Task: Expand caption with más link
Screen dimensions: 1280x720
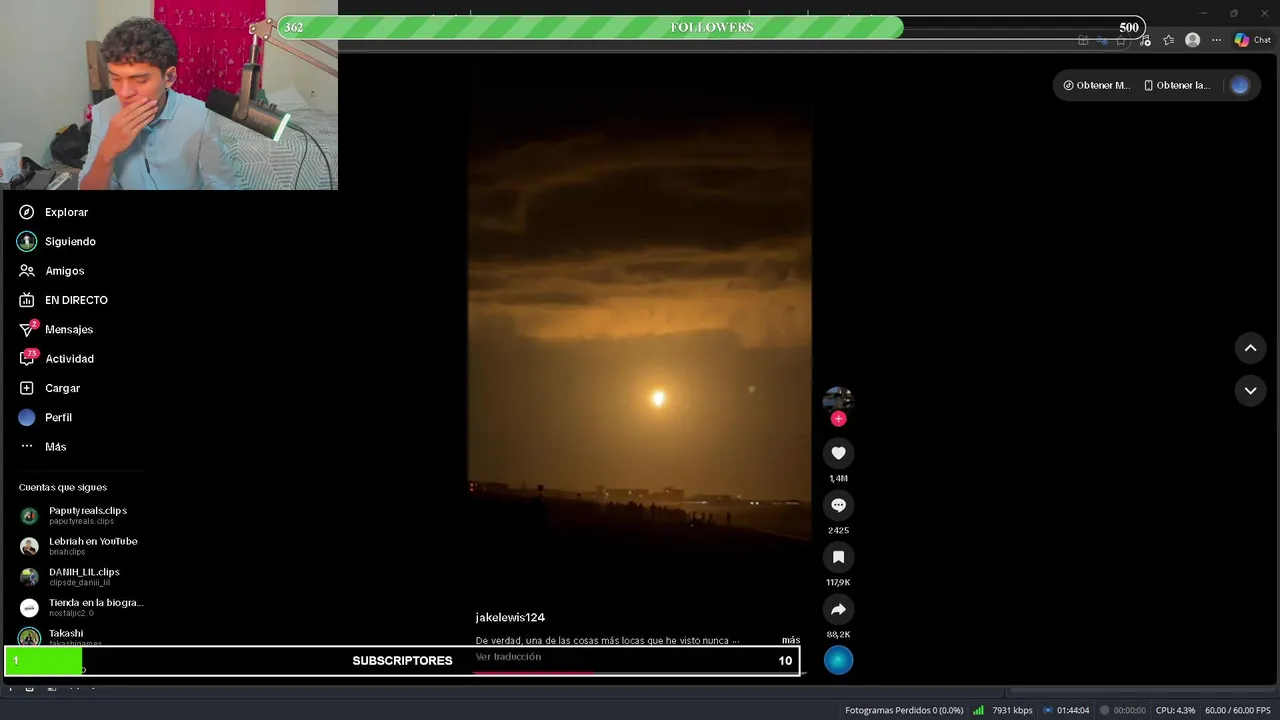Action: pyautogui.click(x=791, y=640)
